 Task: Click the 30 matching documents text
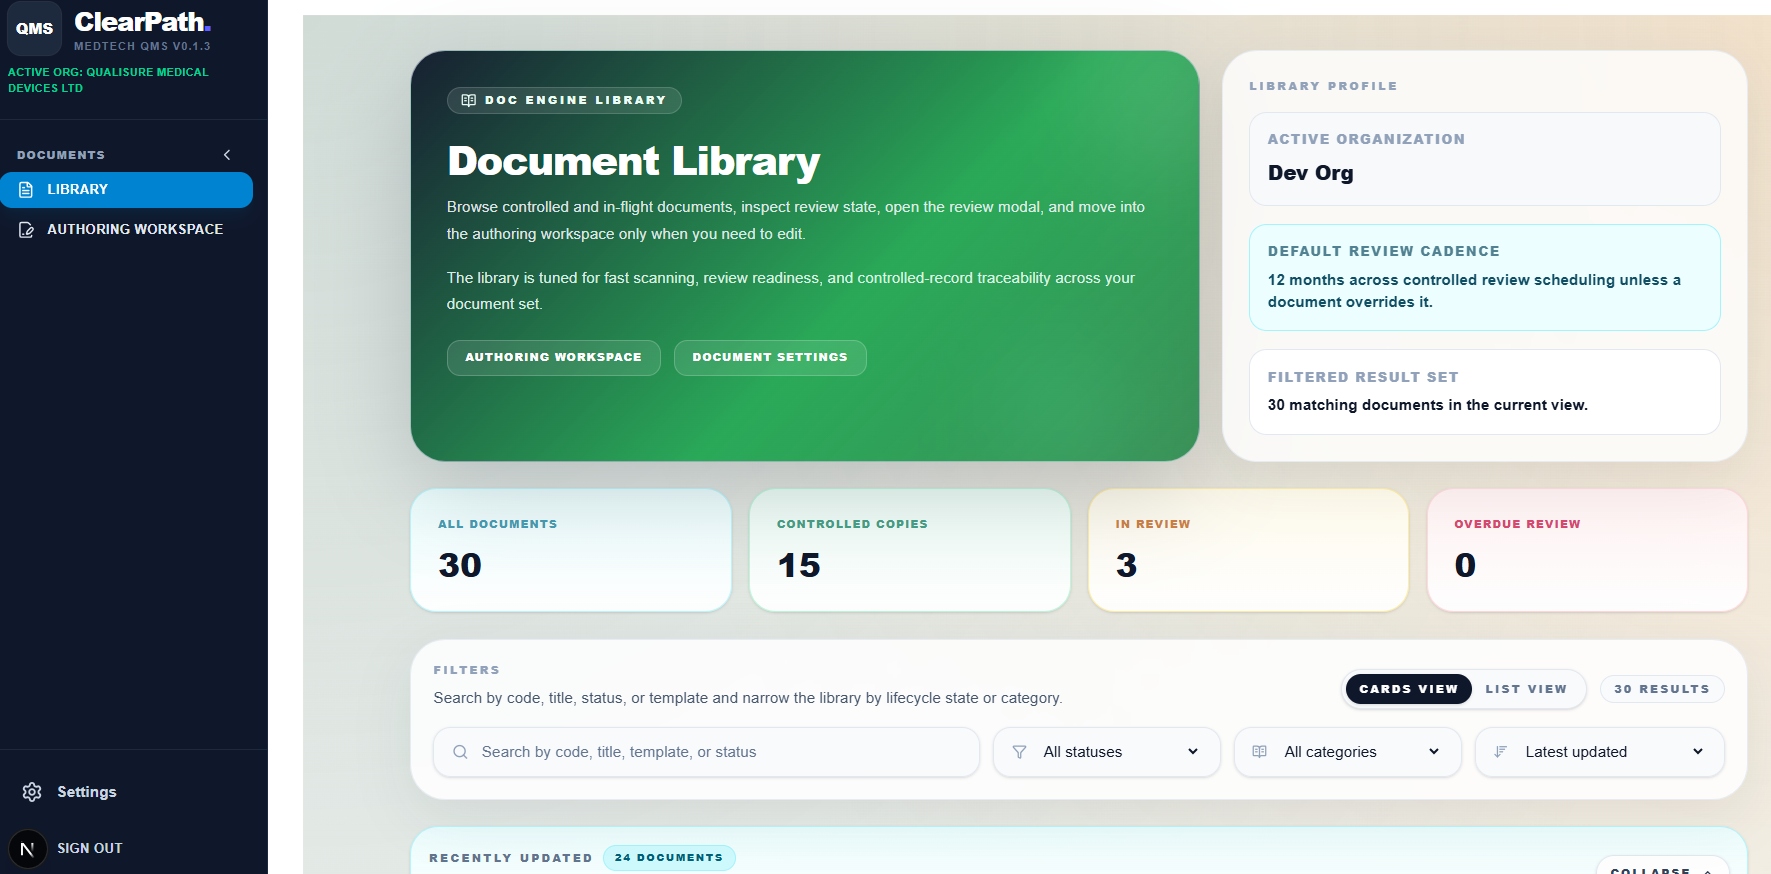[1427, 405]
